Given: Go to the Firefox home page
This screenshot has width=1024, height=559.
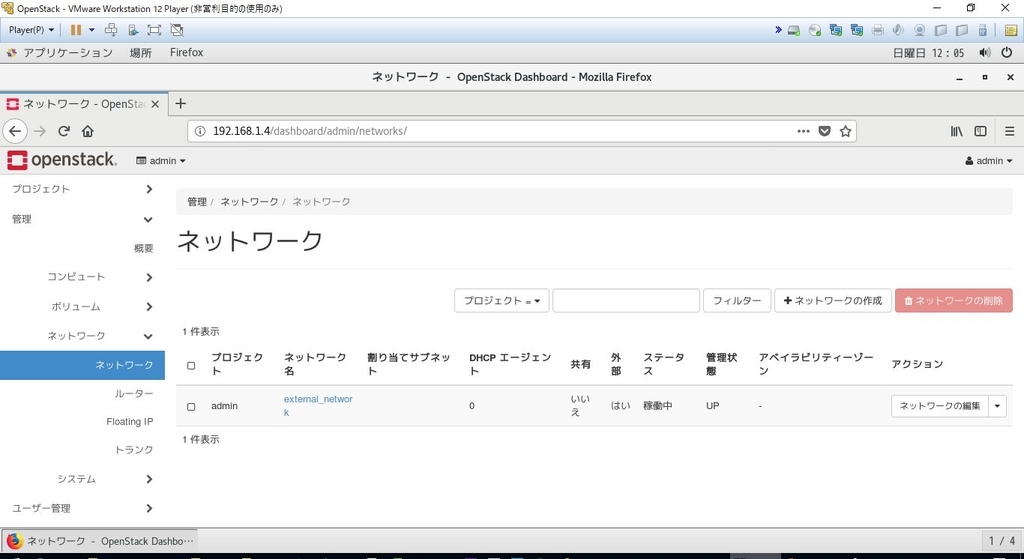Looking at the screenshot, I should (88, 131).
